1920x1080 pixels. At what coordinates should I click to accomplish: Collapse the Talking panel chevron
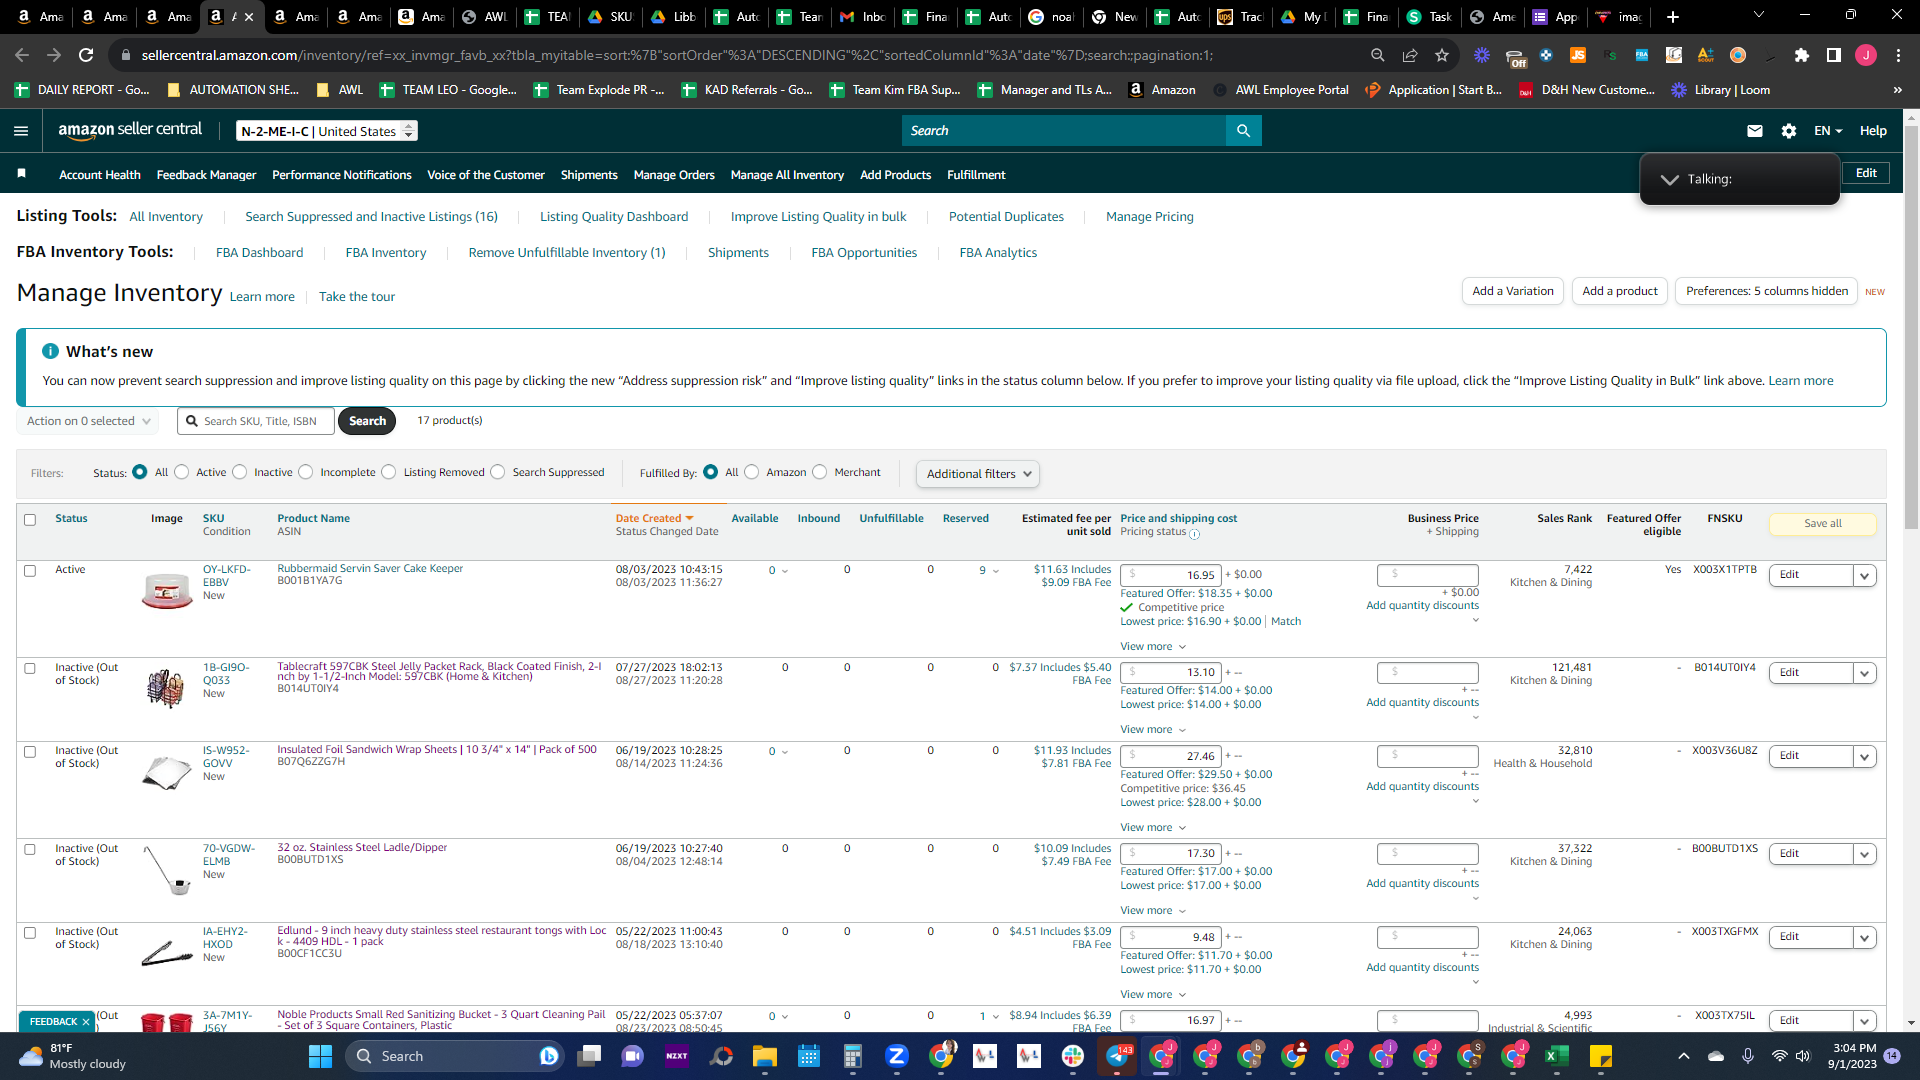tap(1669, 180)
